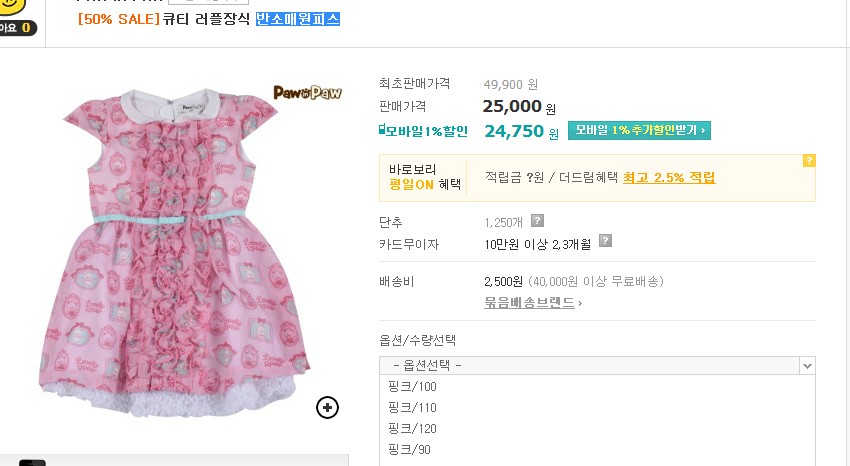This screenshot has height=466, width=850.
Task: Click the mobile phone icon near 모바일1%할인
Action: (382, 129)
